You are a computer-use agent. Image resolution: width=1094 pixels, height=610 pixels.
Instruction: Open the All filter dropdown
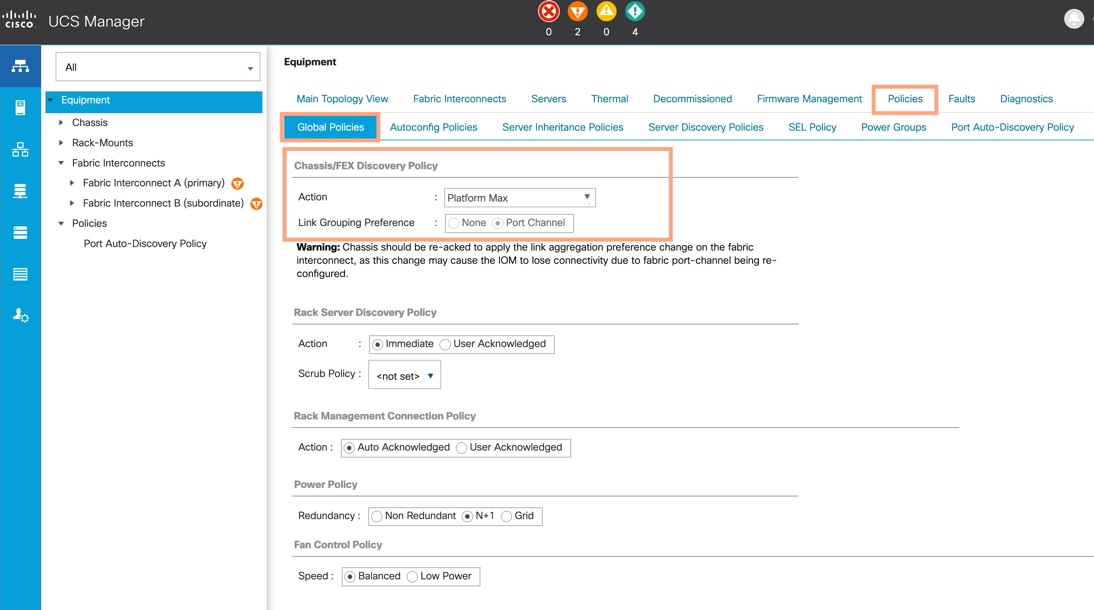[158, 67]
